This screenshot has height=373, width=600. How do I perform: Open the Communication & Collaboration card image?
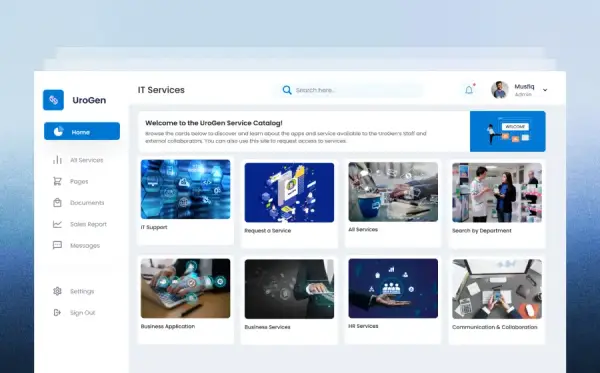click(497, 289)
